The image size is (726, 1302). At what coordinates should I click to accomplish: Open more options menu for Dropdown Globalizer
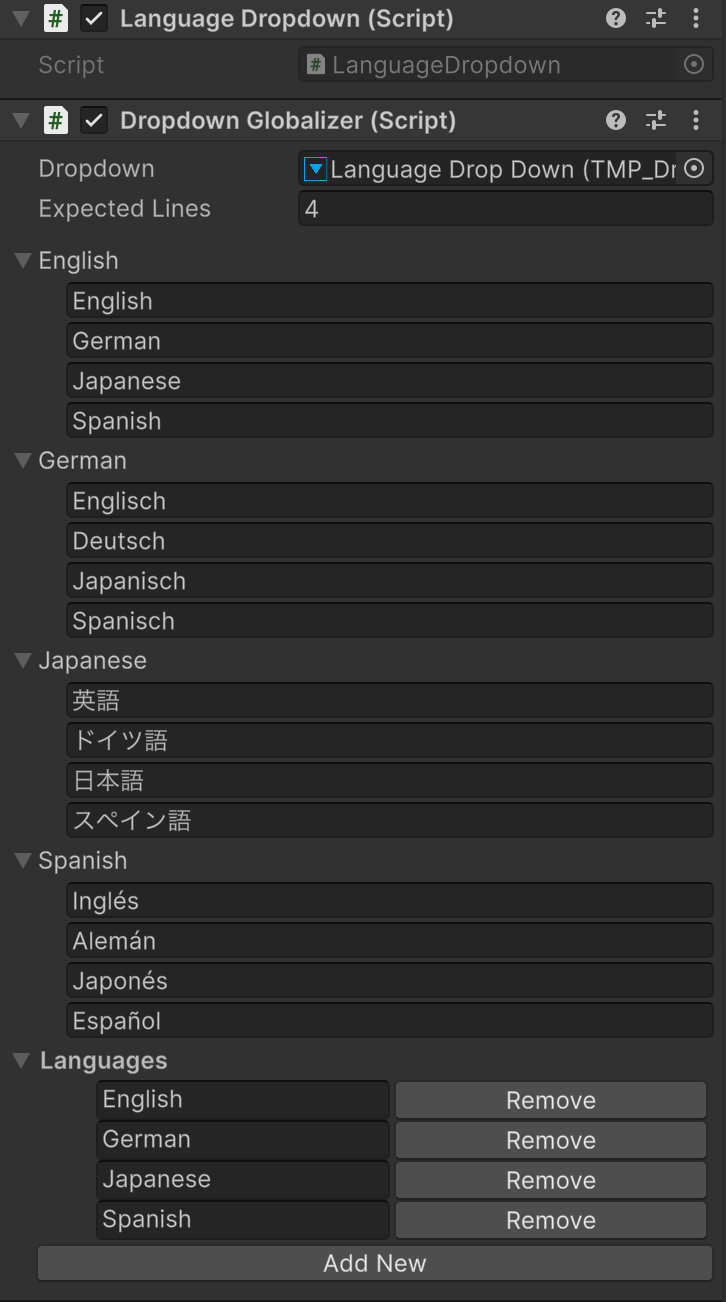click(x=696, y=121)
